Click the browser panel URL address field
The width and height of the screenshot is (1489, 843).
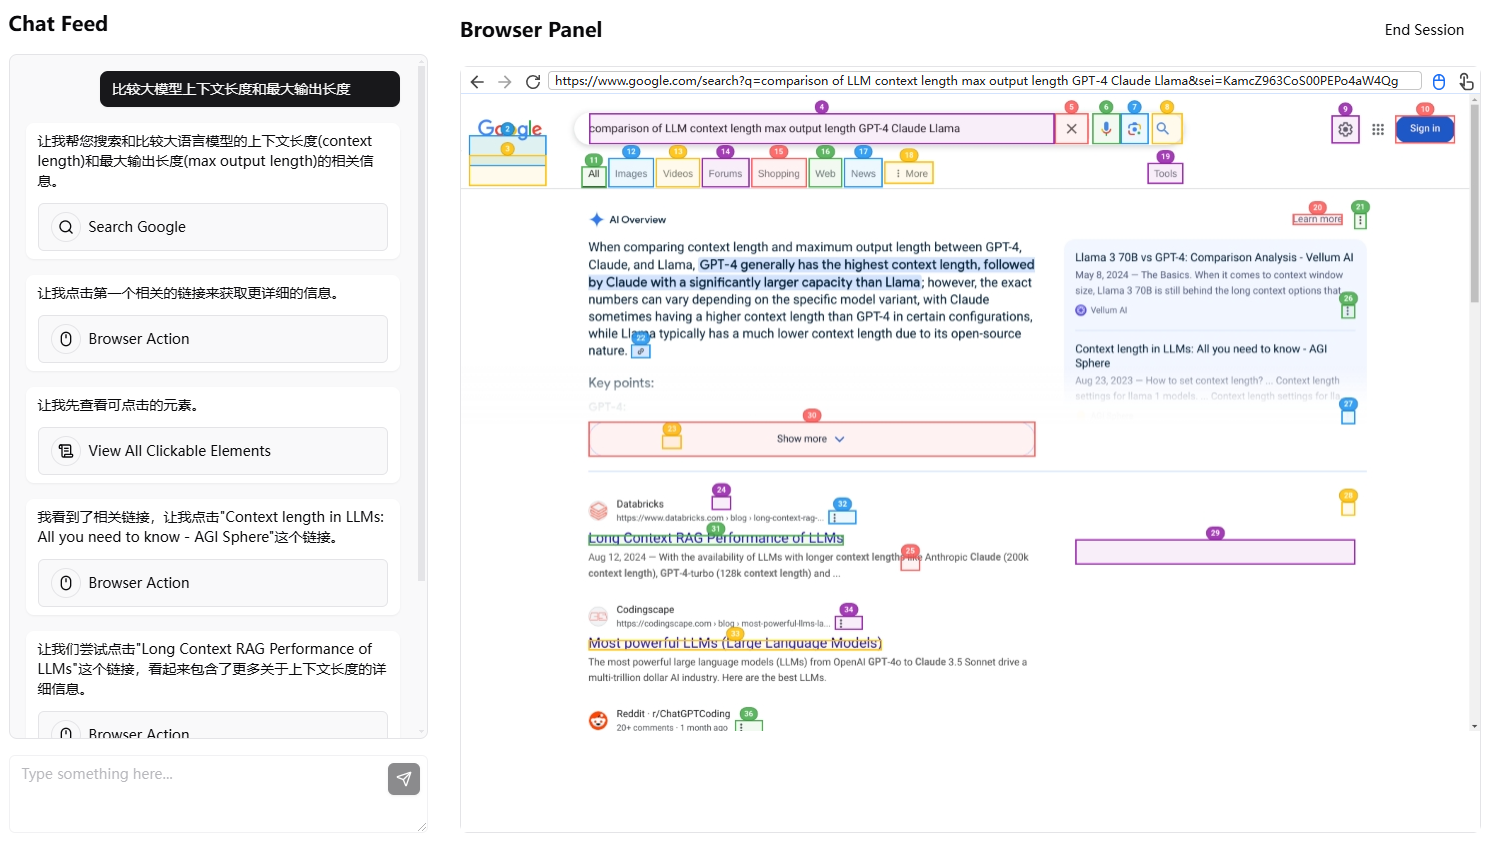(984, 81)
